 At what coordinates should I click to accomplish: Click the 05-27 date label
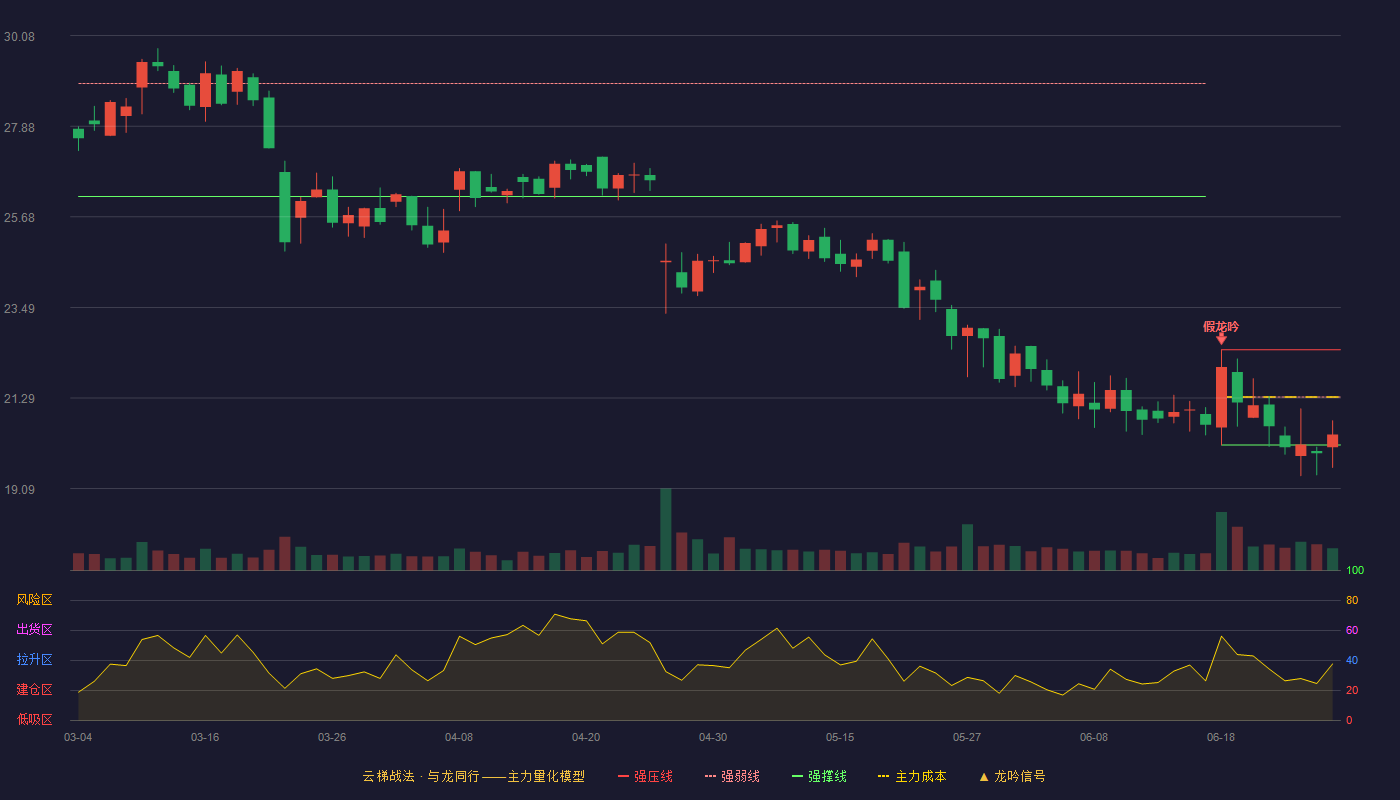(x=967, y=737)
